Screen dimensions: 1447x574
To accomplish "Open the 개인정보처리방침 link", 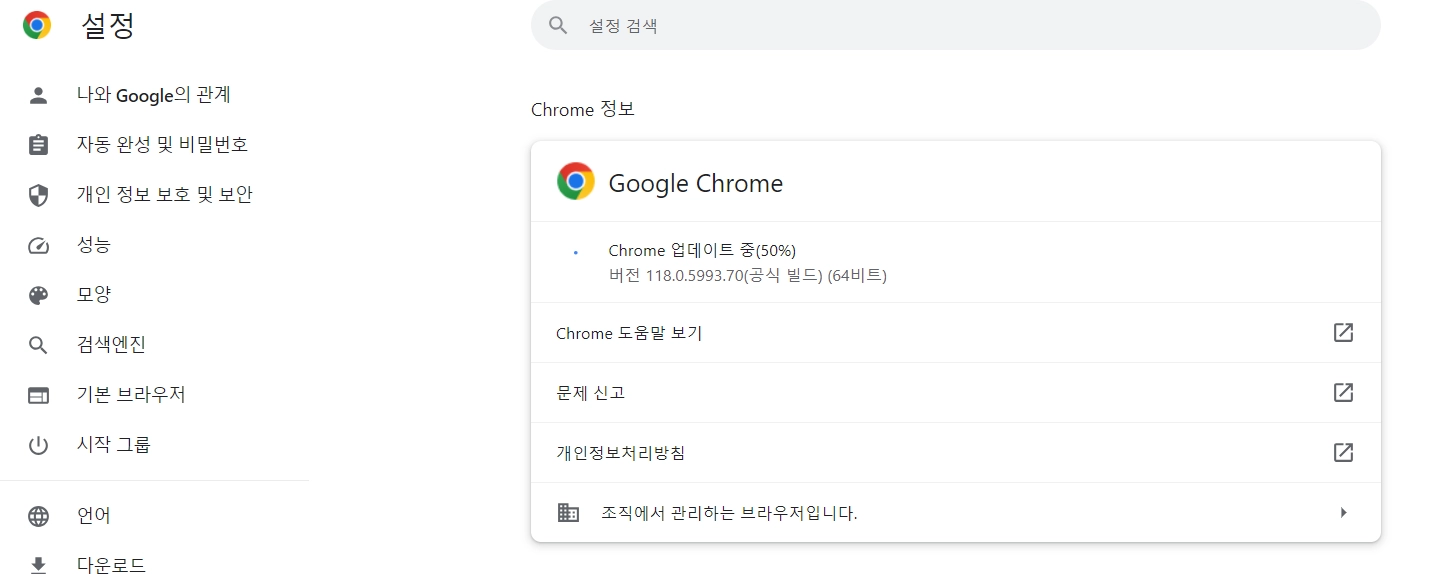I will point(620,453).
